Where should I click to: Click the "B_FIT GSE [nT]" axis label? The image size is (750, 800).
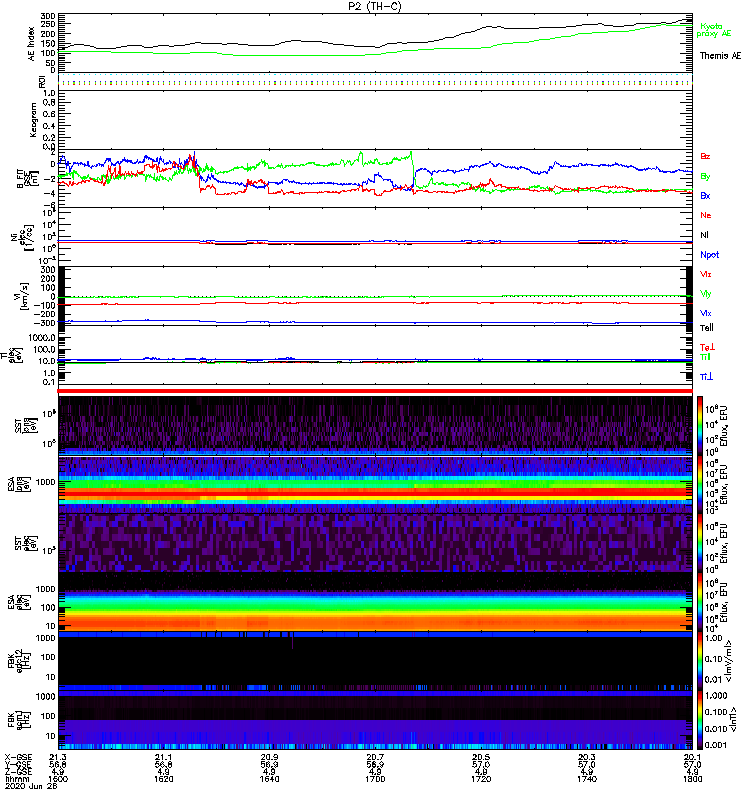28,179
